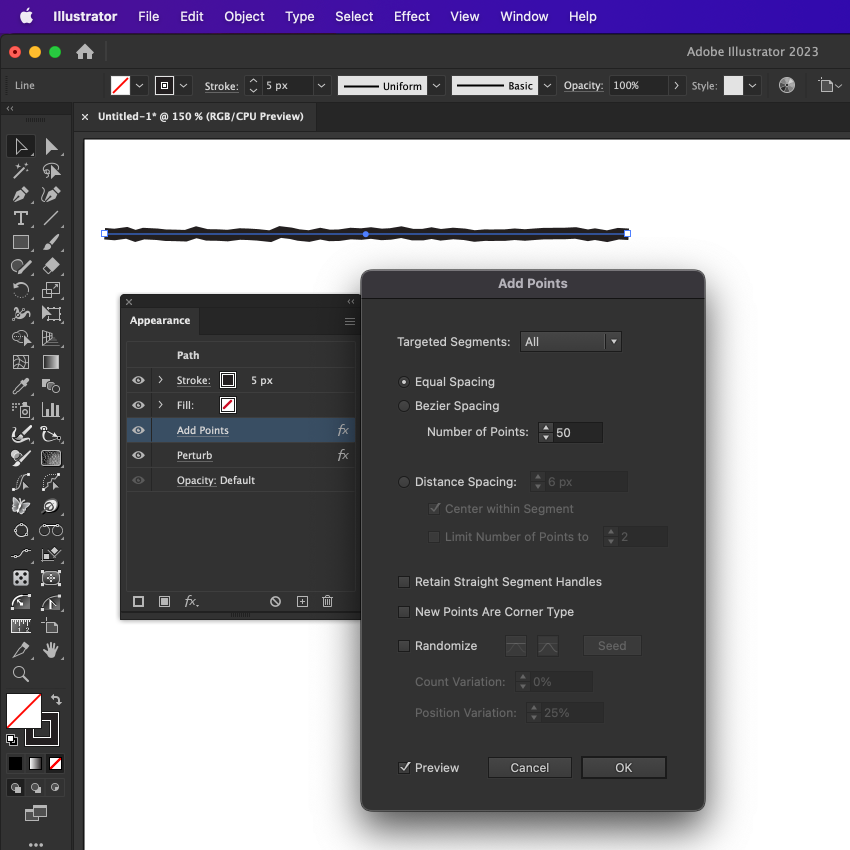Select the Selection tool arrow
This screenshot has height=850, width=850.
pyautogui.click(x=21, y=146)
